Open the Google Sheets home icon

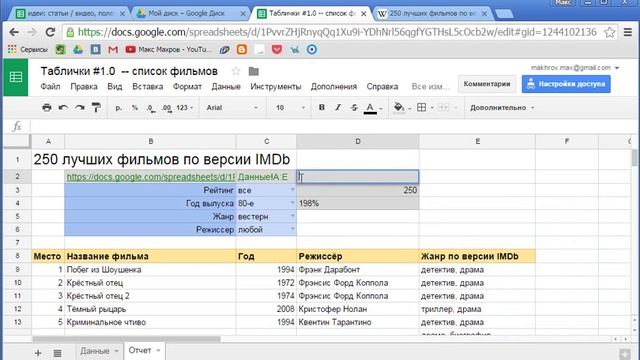click(16, 77)
